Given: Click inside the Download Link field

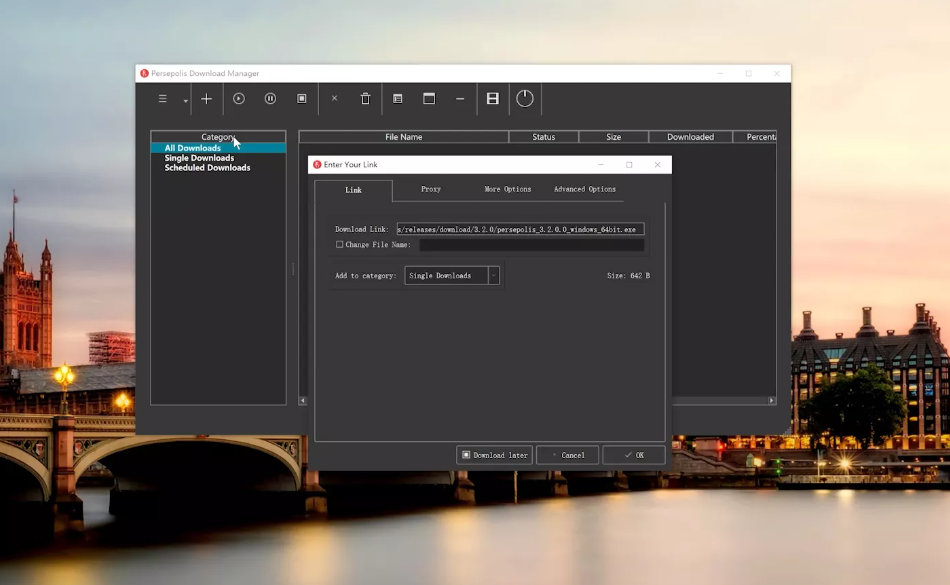Looking at the screenshot, I should [x=519, y=229].
